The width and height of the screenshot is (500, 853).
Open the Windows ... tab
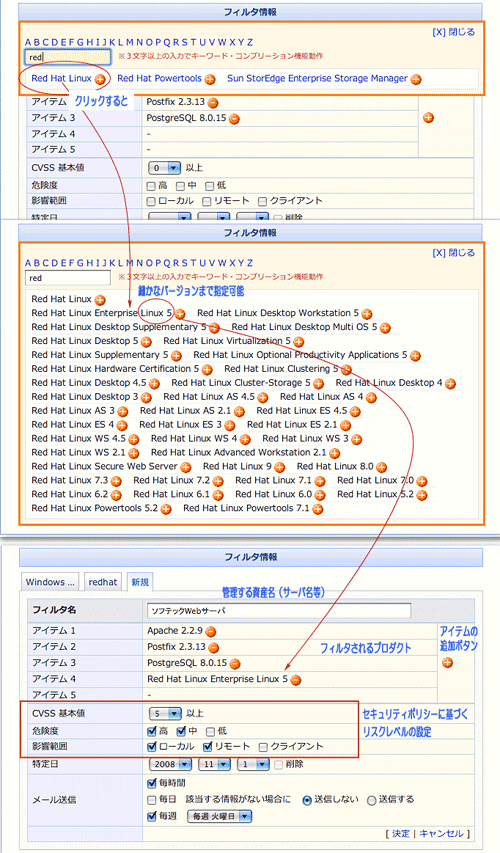[x=50, y=582]
